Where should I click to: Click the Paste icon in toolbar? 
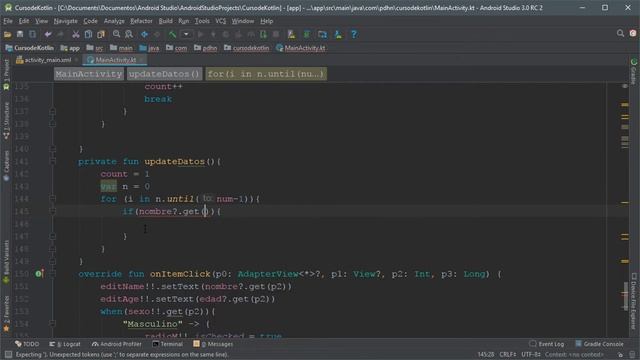(101, 34)
